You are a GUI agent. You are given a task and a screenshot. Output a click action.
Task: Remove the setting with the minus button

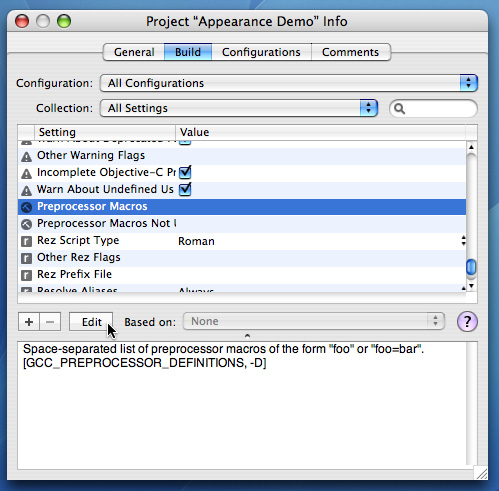pos(50,322)
